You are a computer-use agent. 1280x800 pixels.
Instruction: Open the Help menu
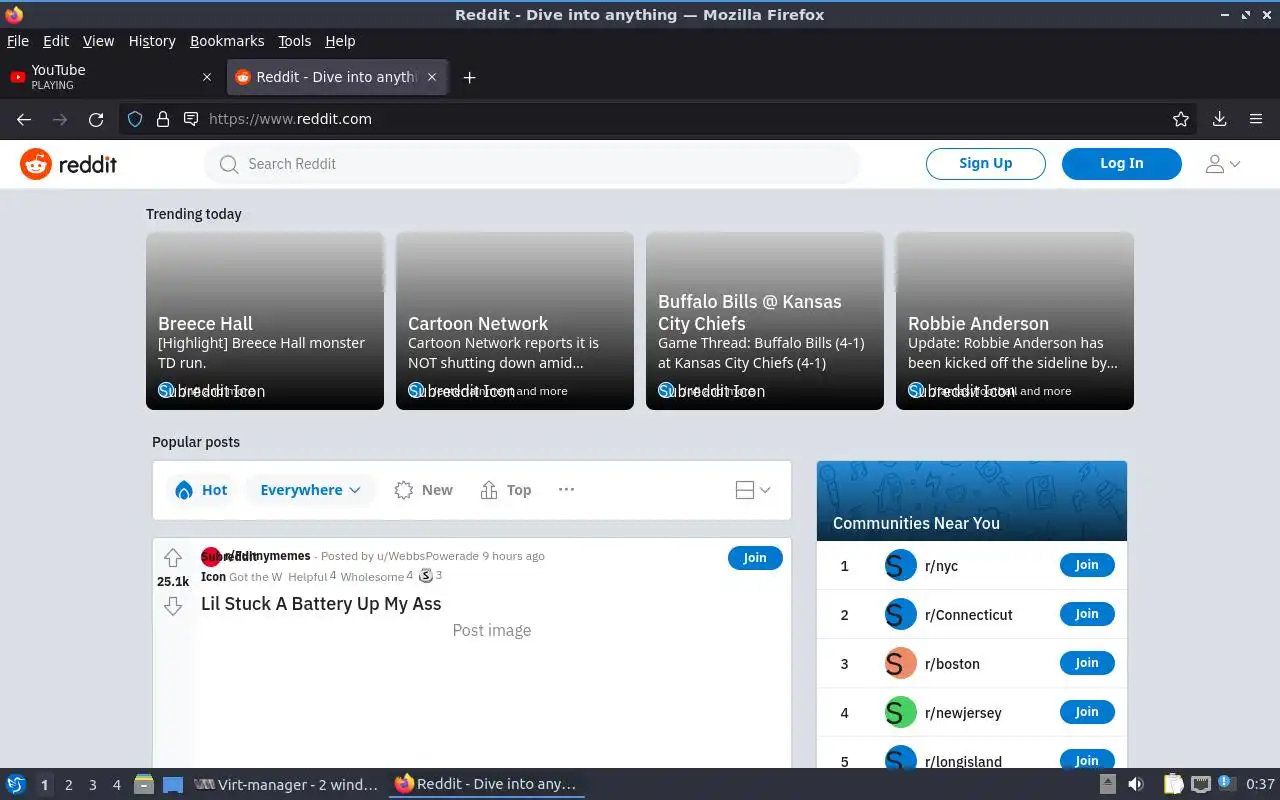point(340,41)
